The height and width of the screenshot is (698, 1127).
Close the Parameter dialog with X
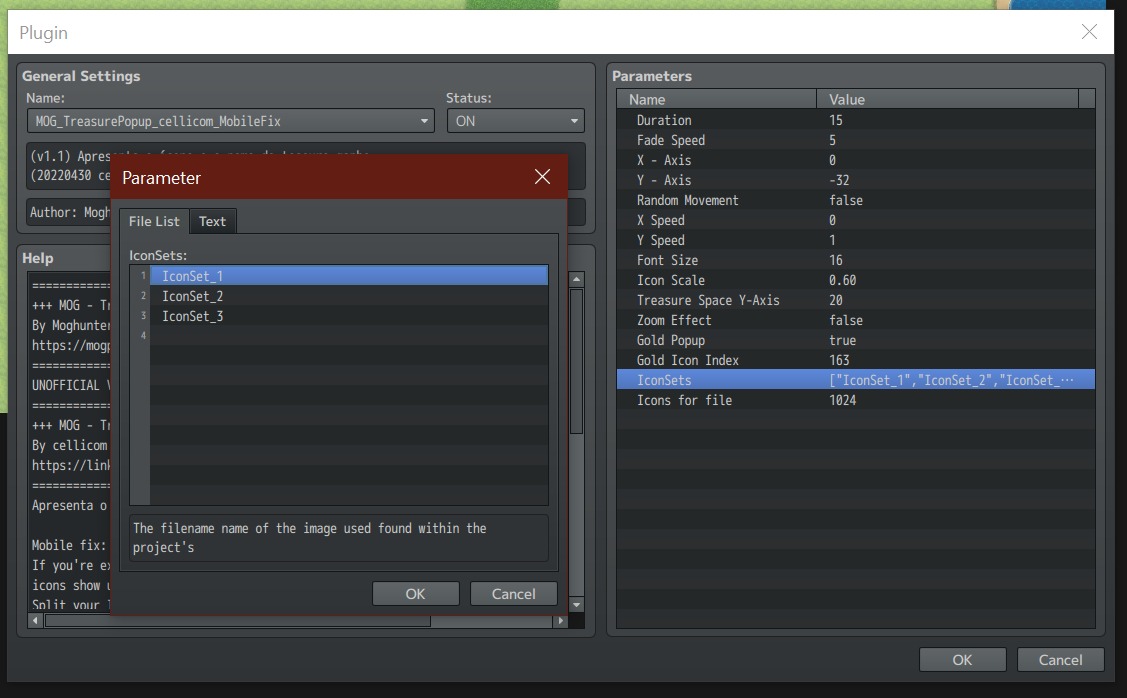tap(542, 177)
